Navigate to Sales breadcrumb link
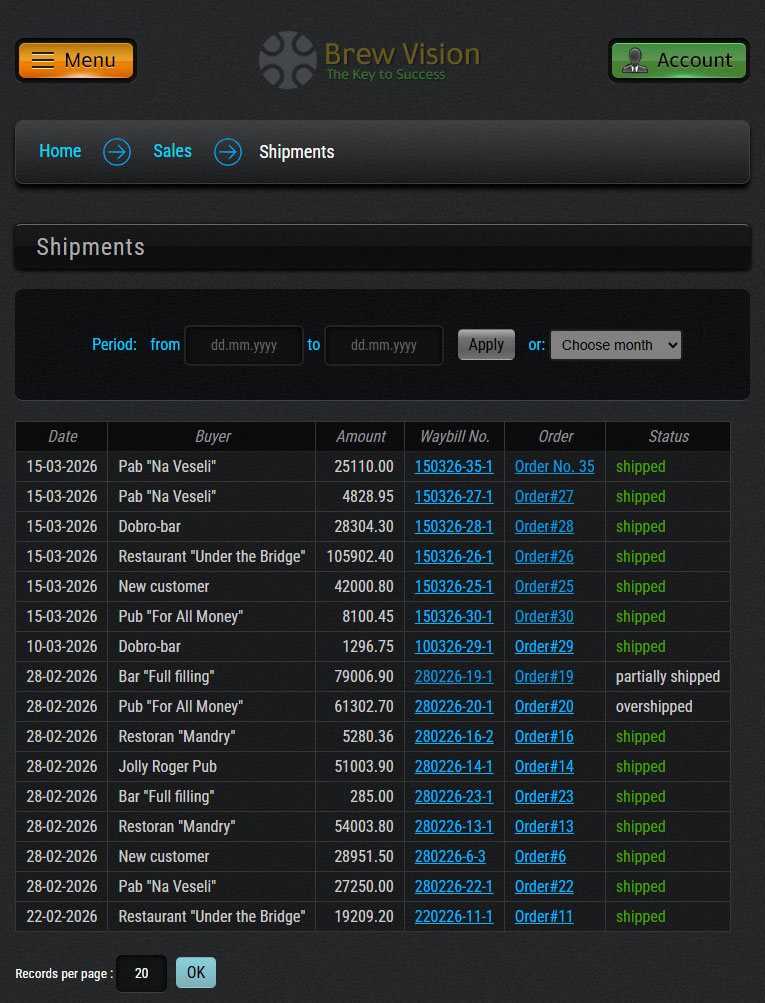The width and height of the screenshot is (765, 1003). coord(172,151)
